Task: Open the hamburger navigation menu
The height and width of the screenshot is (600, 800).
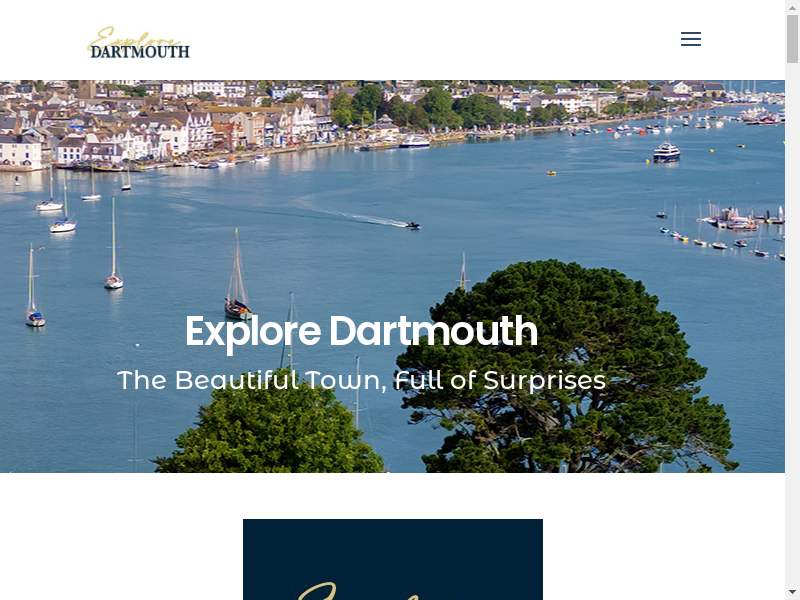Action: coord(690,39)
